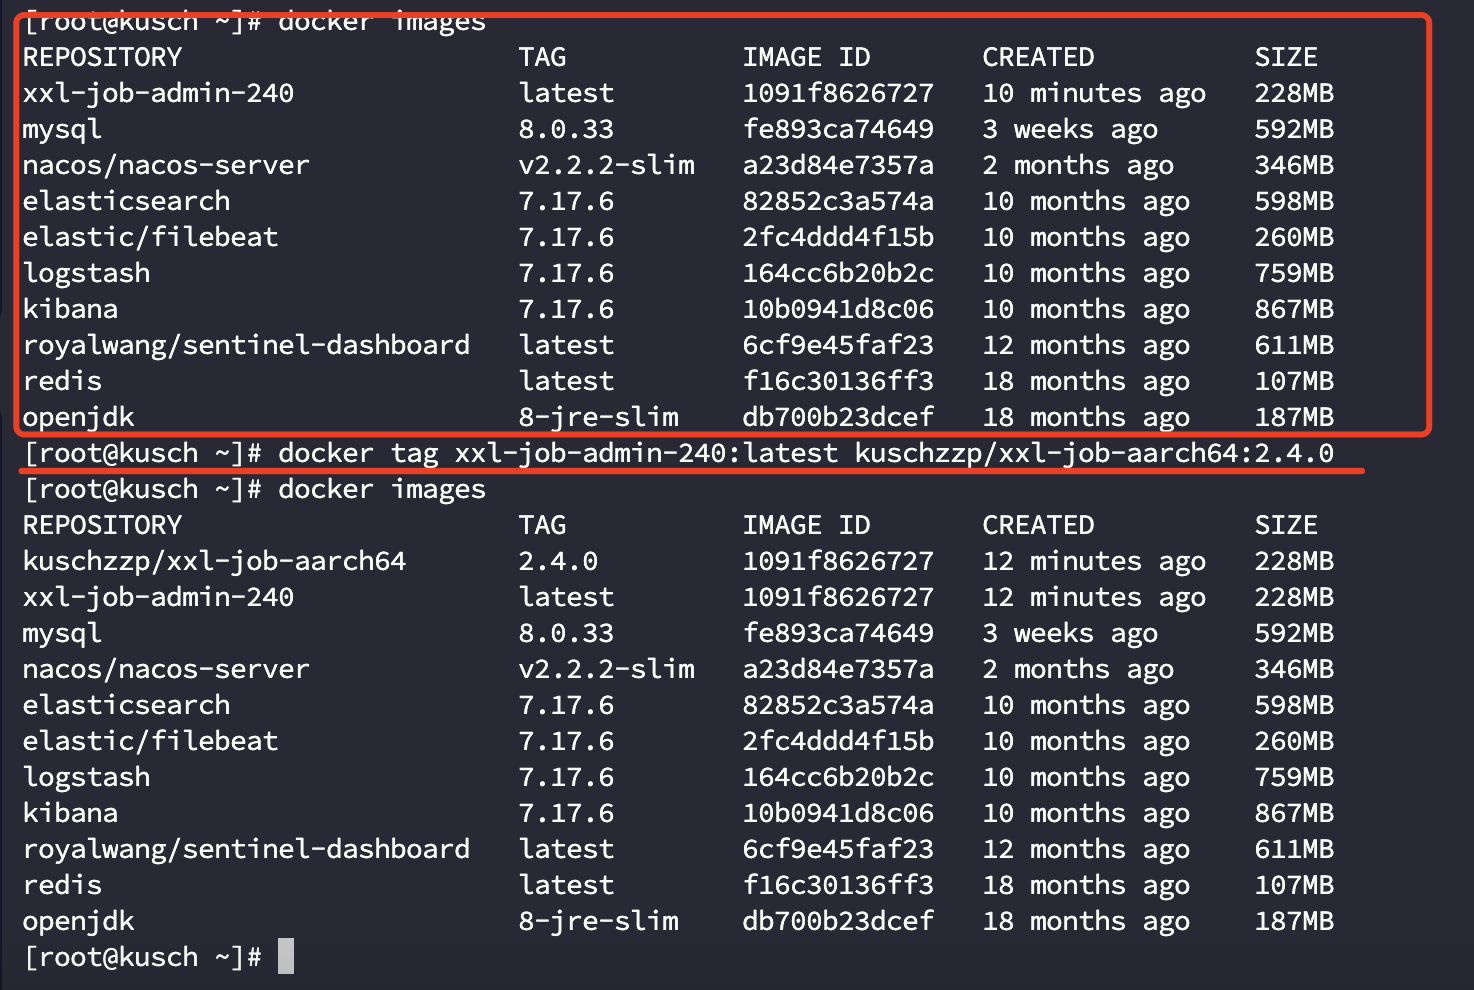
Task: Click redis entry in the first listing
Action: pyautogui.click(x=63, y=381)
